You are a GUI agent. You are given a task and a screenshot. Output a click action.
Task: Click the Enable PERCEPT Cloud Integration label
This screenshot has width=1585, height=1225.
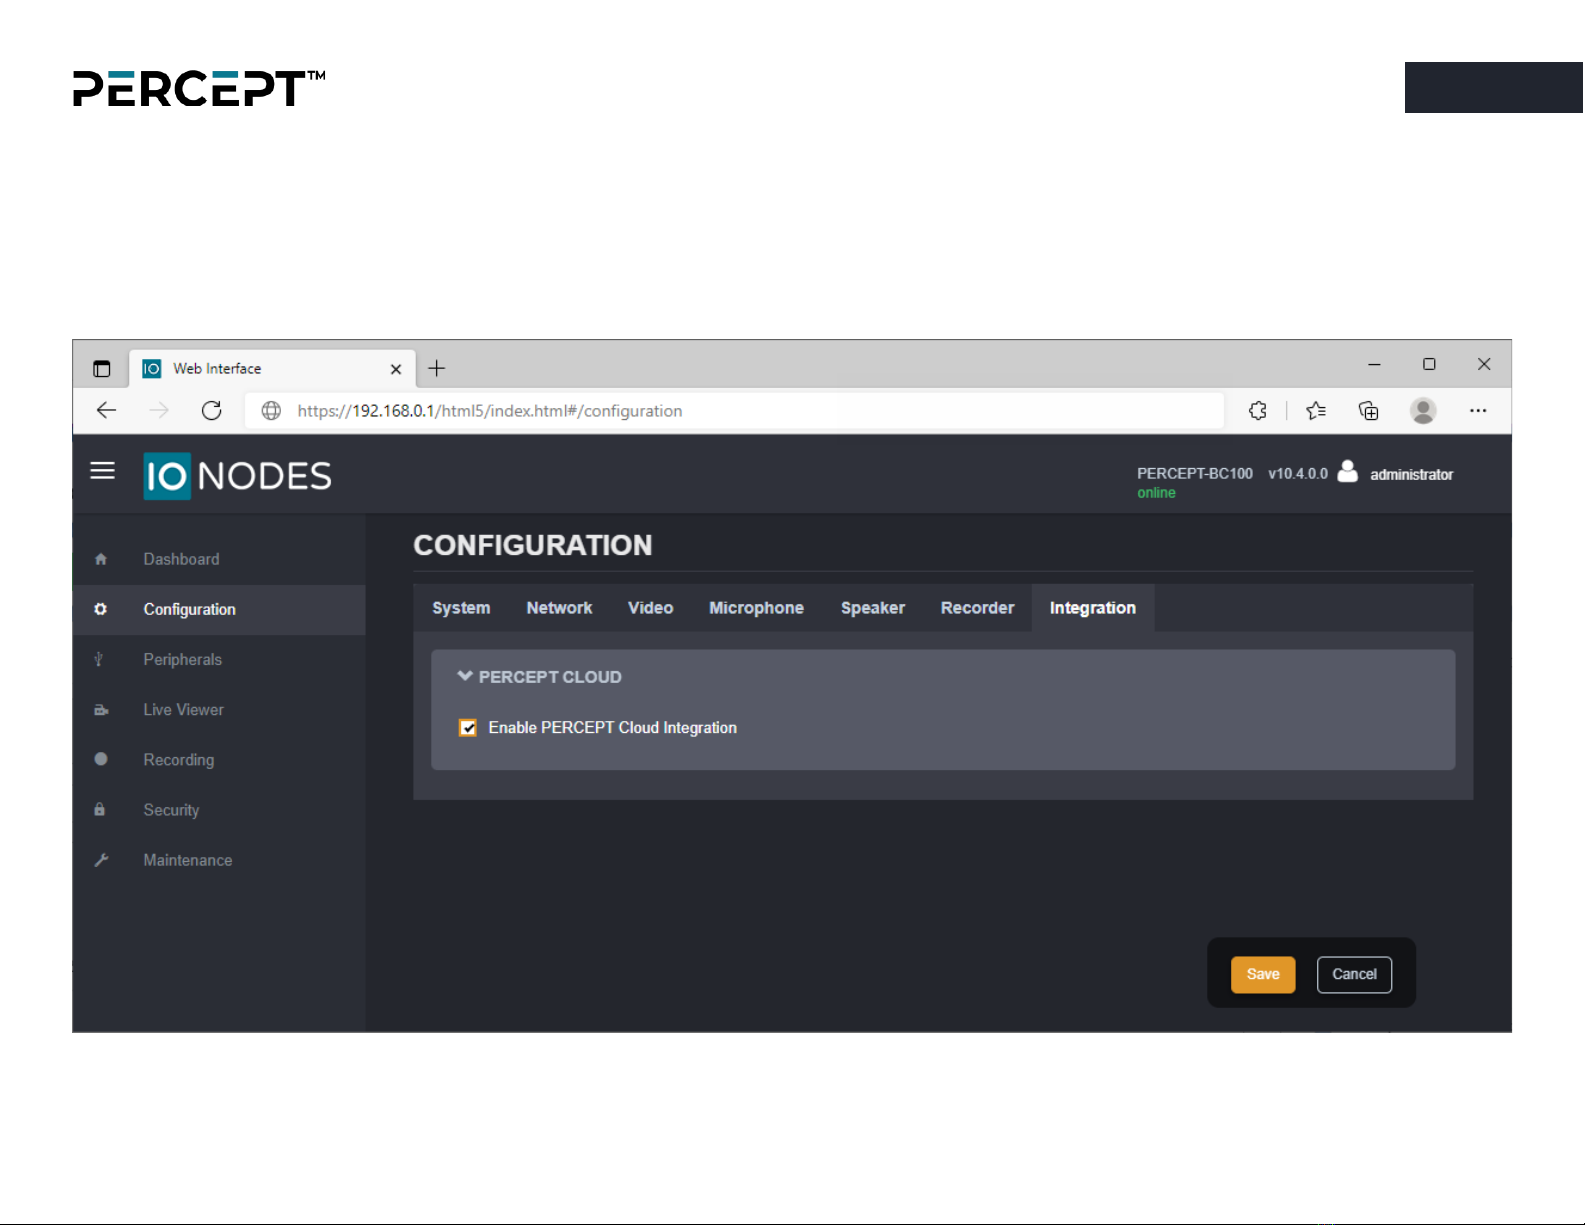(612, 728)
